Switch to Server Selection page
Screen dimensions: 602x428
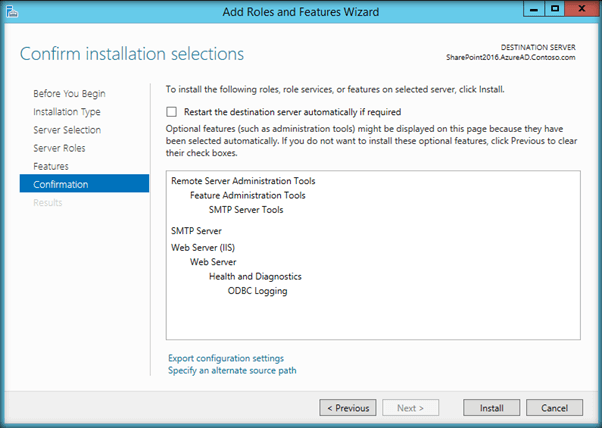[x=66, y=130]
